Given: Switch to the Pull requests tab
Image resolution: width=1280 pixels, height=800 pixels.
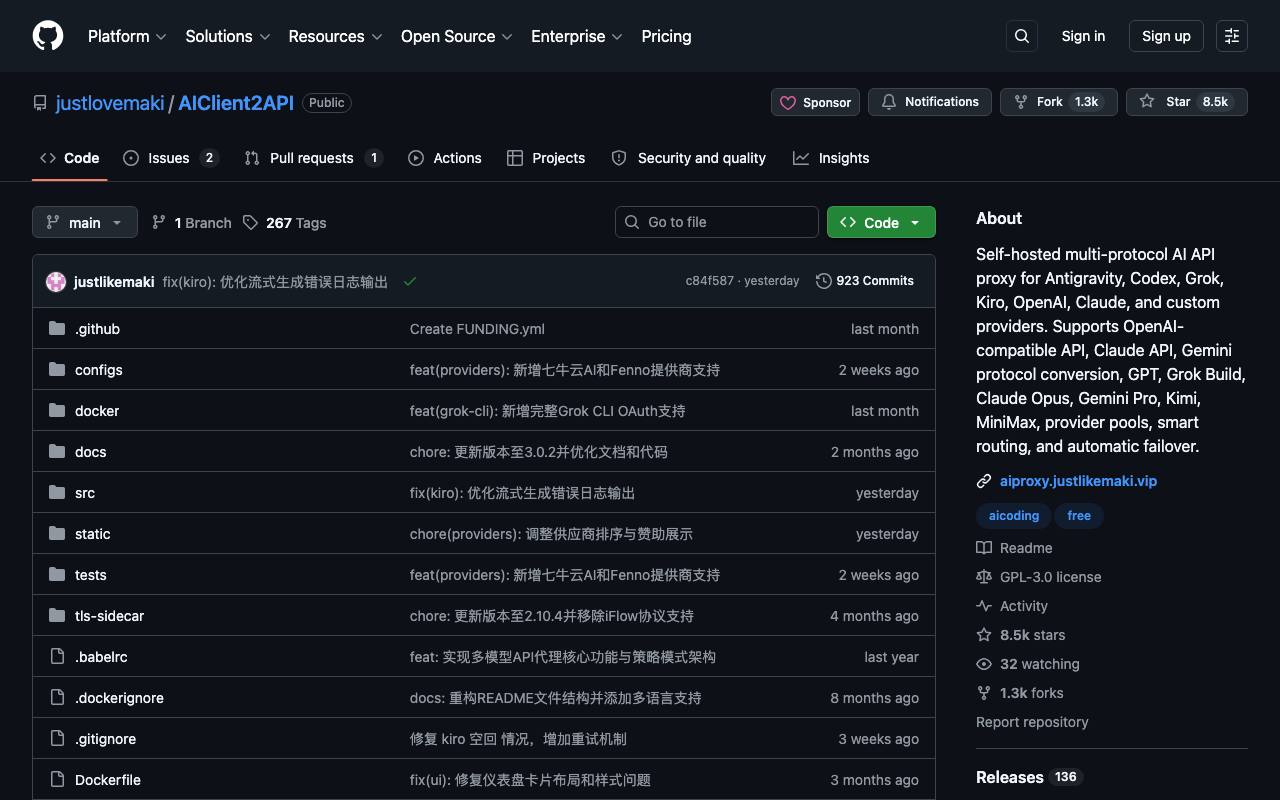Looking at the screenshot, I should tap(314, 158).
